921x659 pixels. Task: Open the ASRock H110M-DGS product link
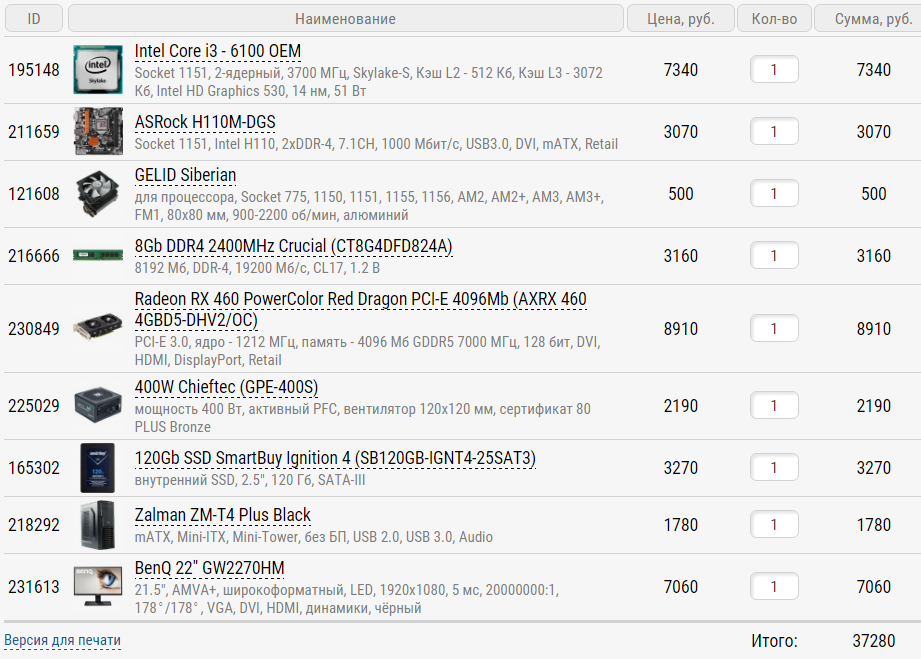205,122
